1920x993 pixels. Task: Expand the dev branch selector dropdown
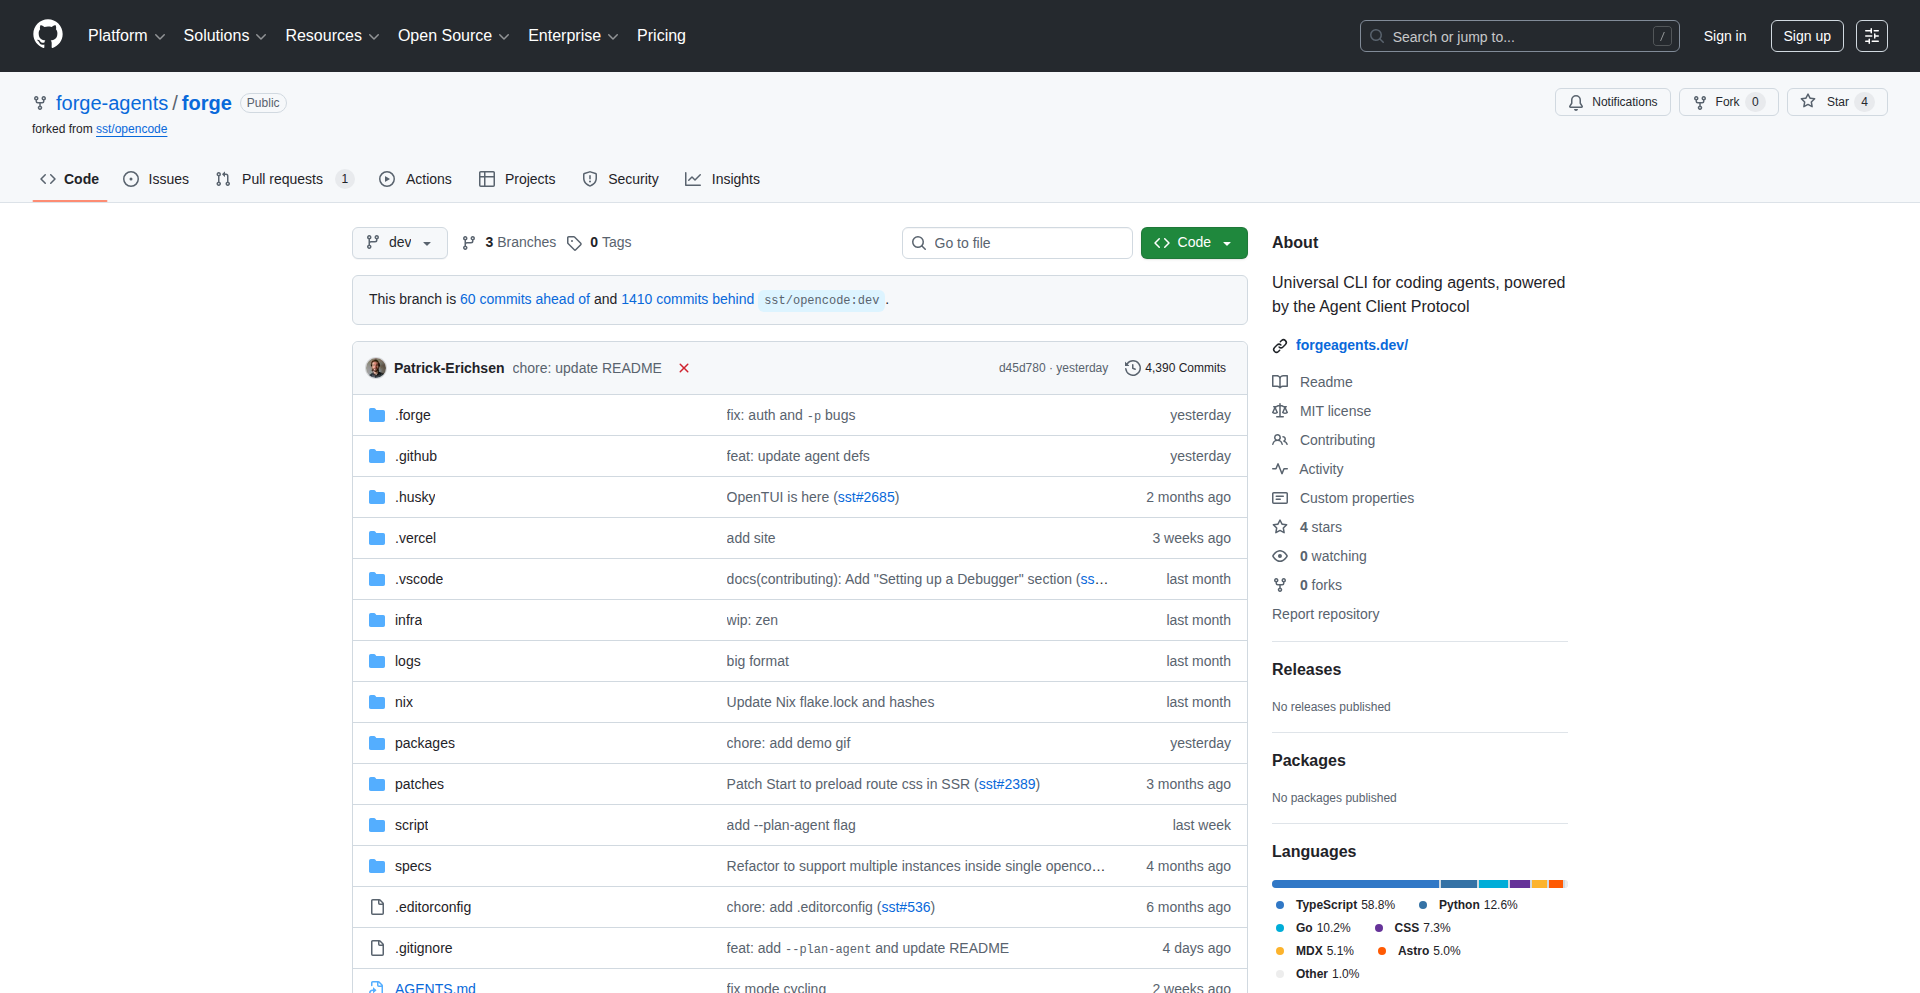pyautogui.click(x=399, y=243)
